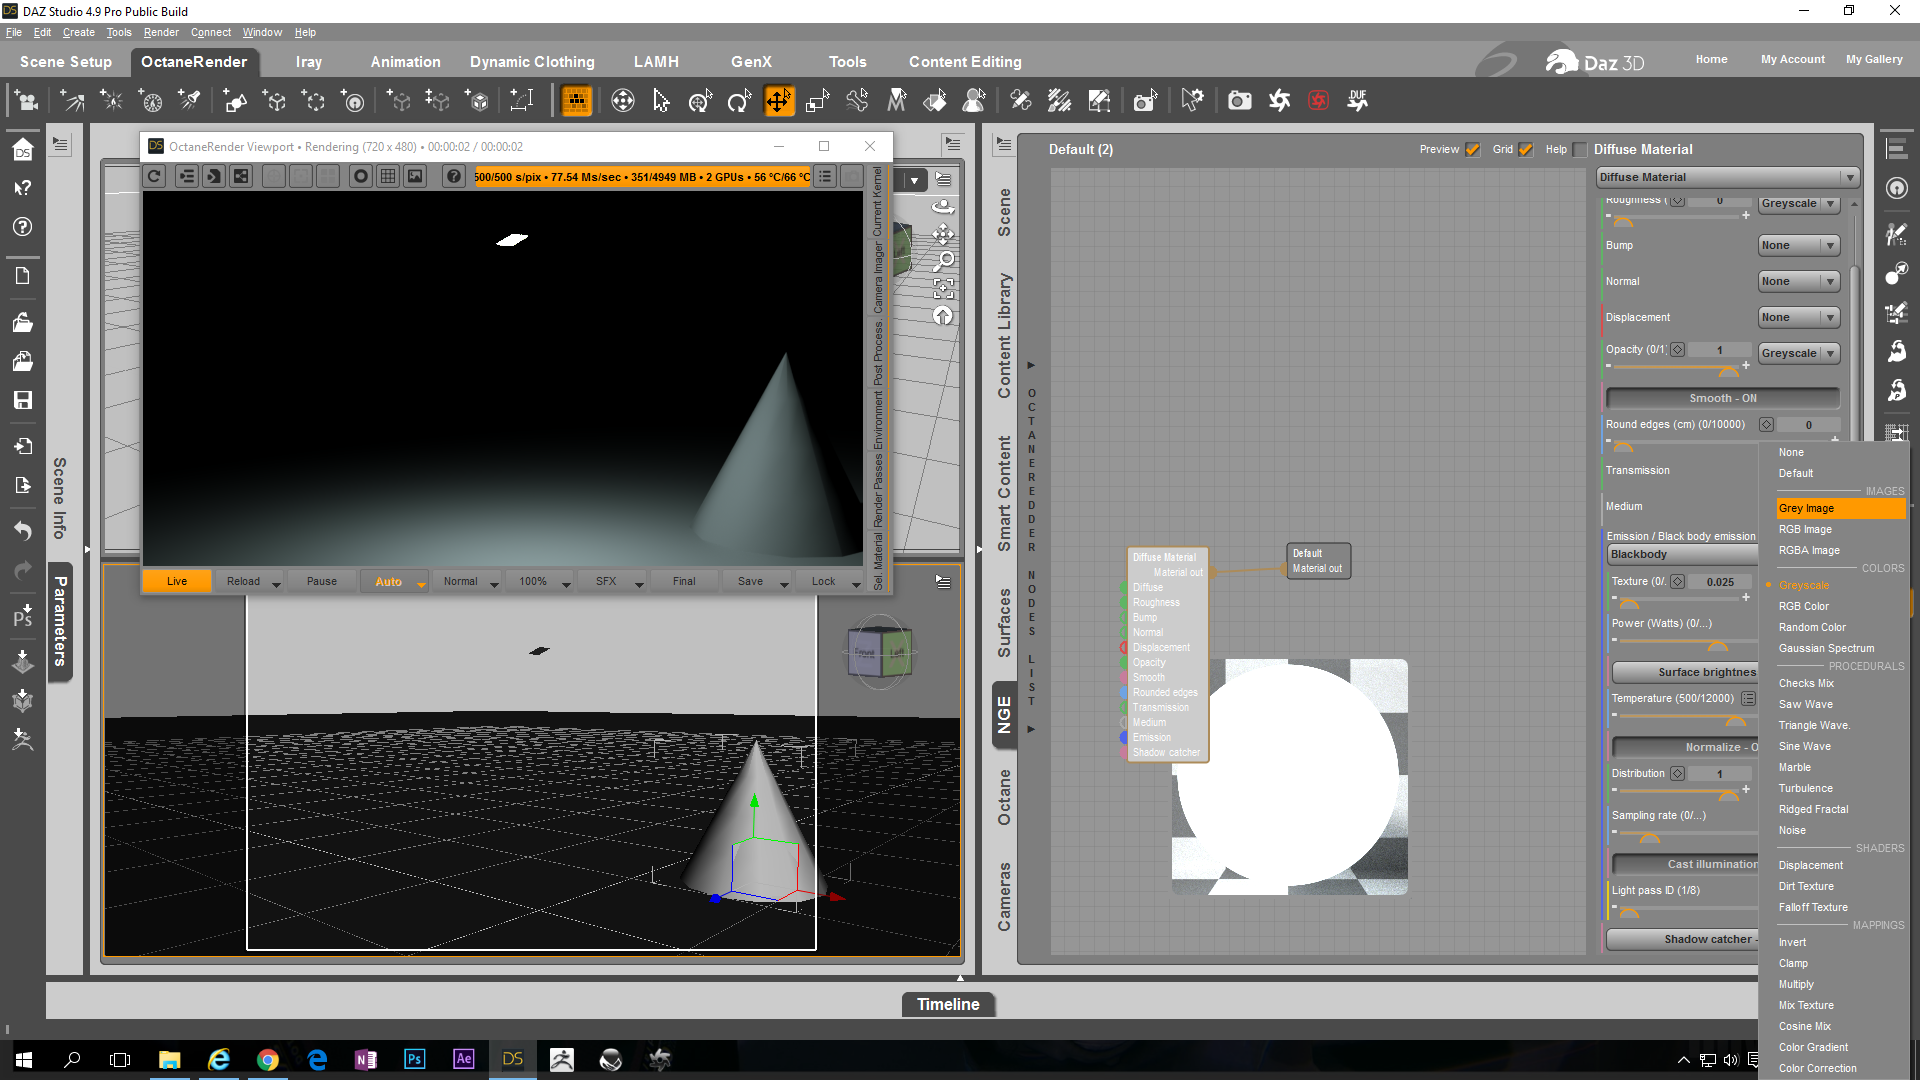Open the Diffuse Material type dropdown
The image size is (1920, 1080).
(x=1727, y=178)
